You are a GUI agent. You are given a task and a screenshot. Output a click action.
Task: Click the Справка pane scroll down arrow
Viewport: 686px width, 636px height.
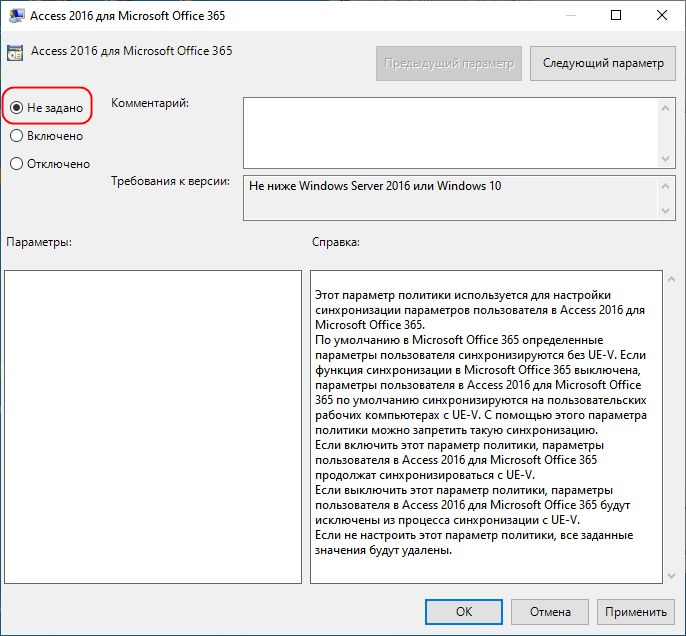click(672, 576)
